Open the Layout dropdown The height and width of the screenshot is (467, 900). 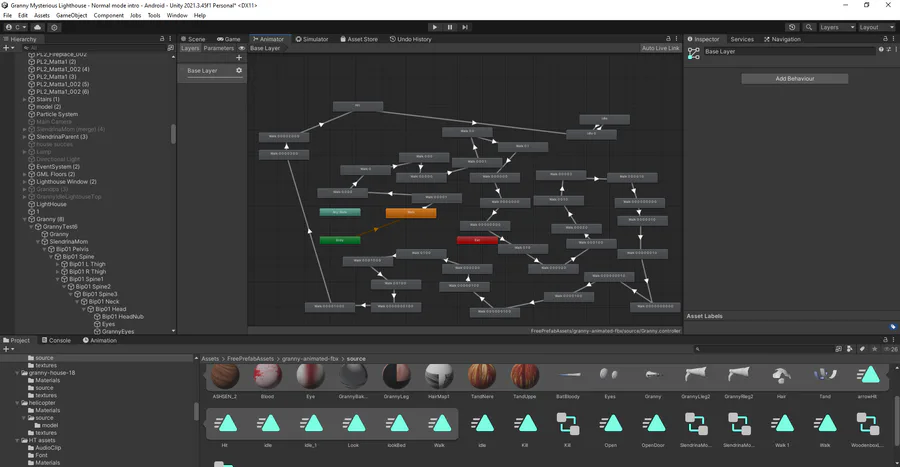click(x=876, y=27)
